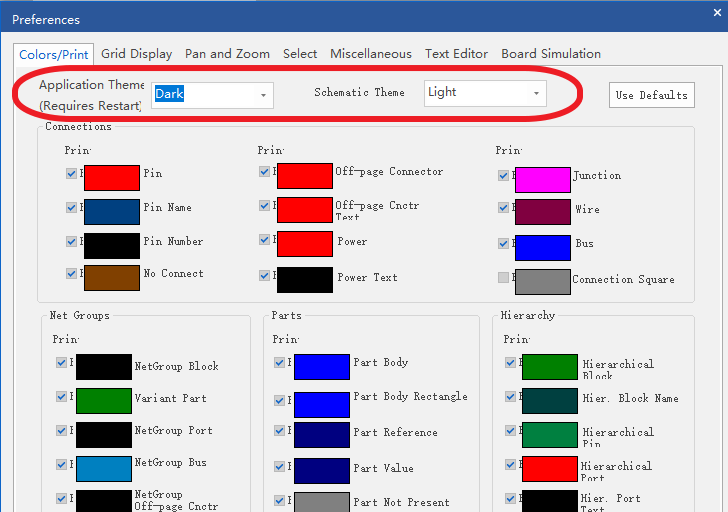Image resolution: width=728 pixels, height=512 pixels.
Task: Change the Hierarchical Block green swatch
Action: [x=550, y=367]
